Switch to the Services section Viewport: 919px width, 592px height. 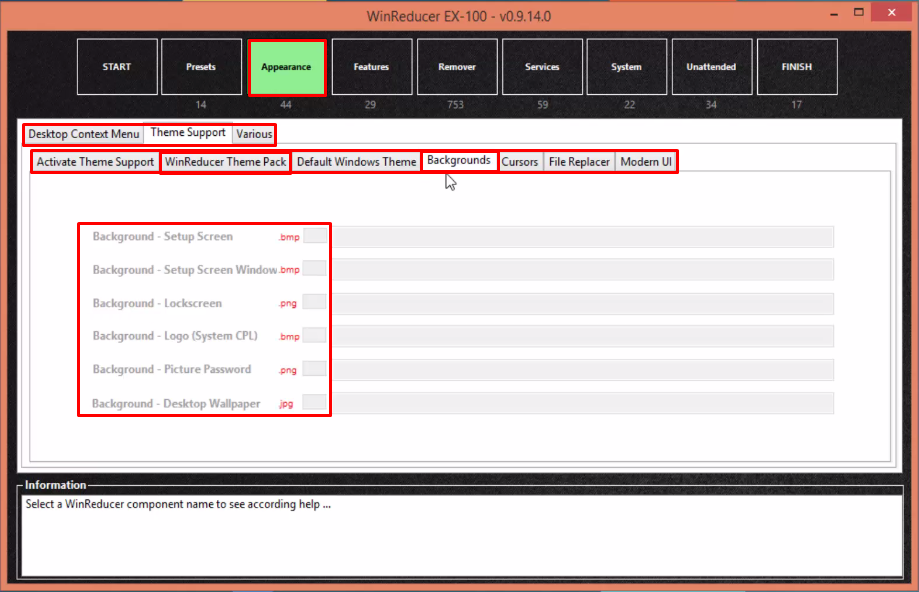point(542,67)
